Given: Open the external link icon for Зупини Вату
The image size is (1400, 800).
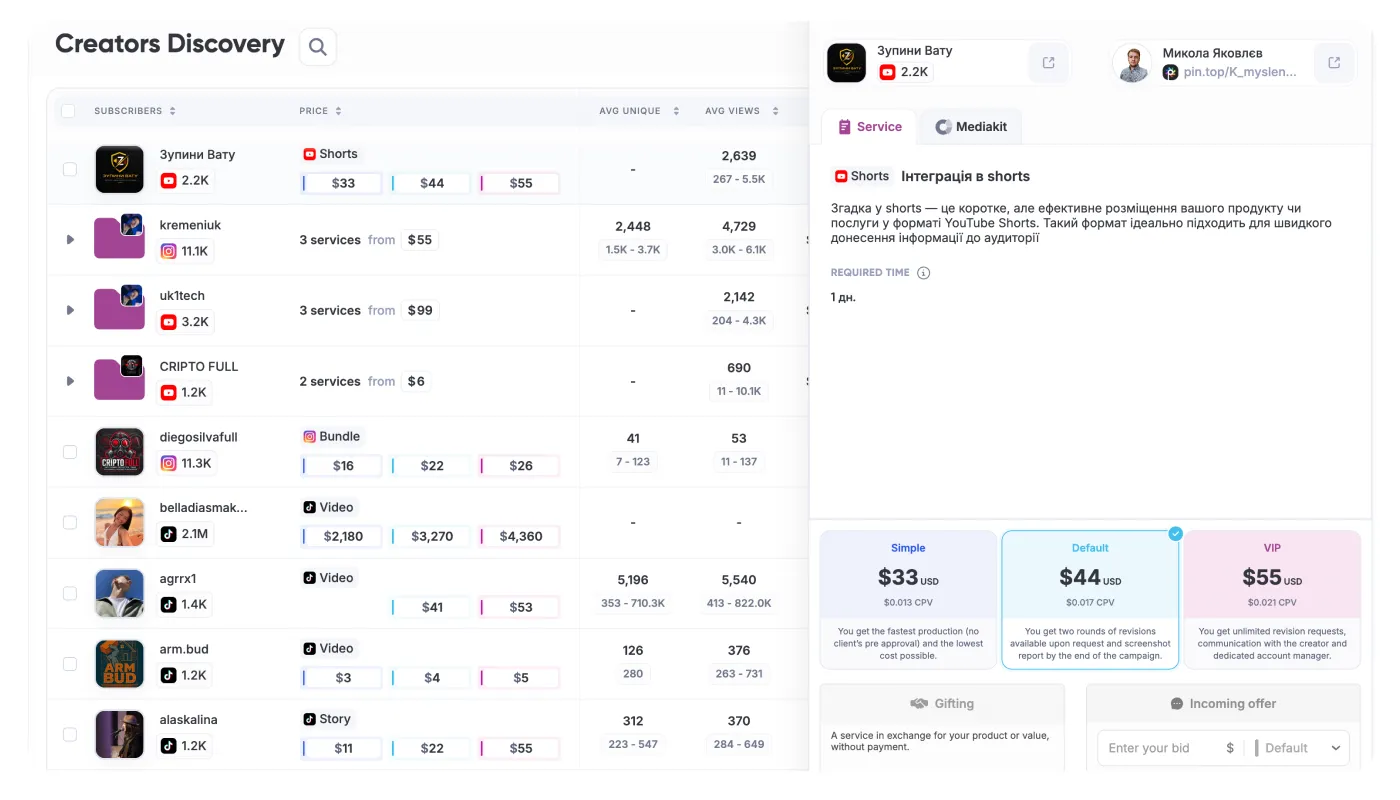Looking at the screenshot, I should tap(1048, 62).
